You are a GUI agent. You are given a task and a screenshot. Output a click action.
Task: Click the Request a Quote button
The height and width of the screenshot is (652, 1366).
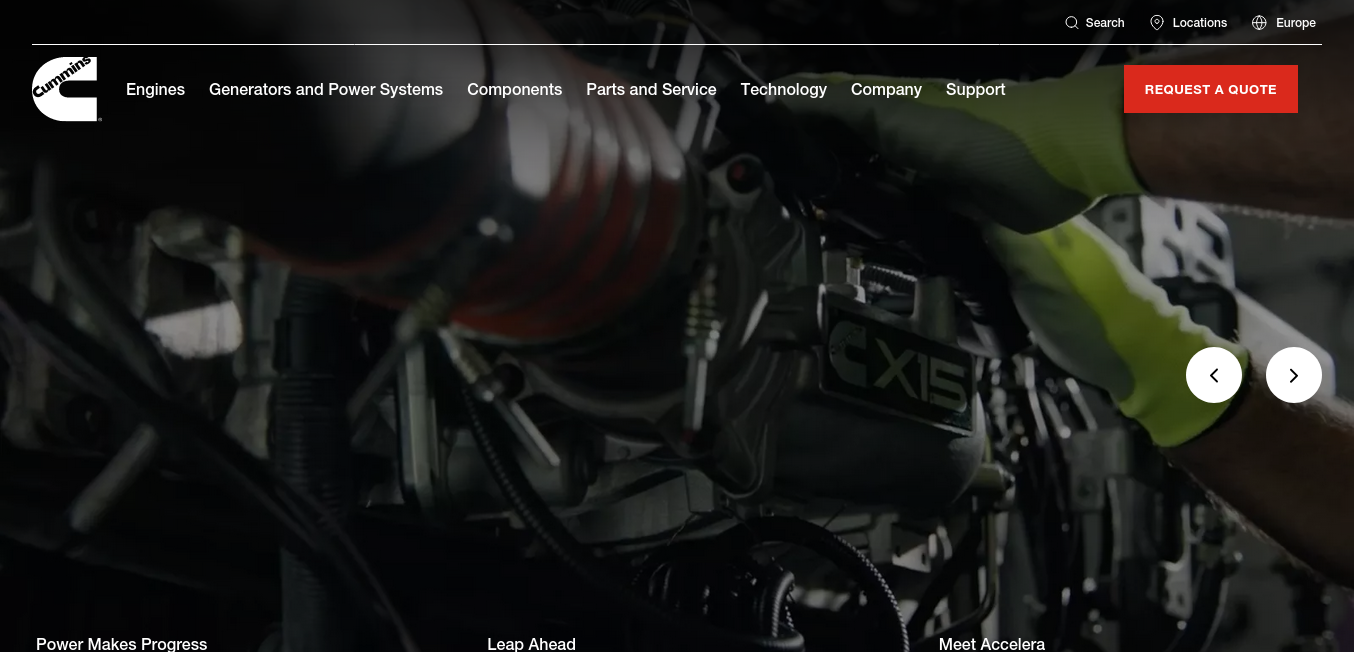coord(1211,89)
